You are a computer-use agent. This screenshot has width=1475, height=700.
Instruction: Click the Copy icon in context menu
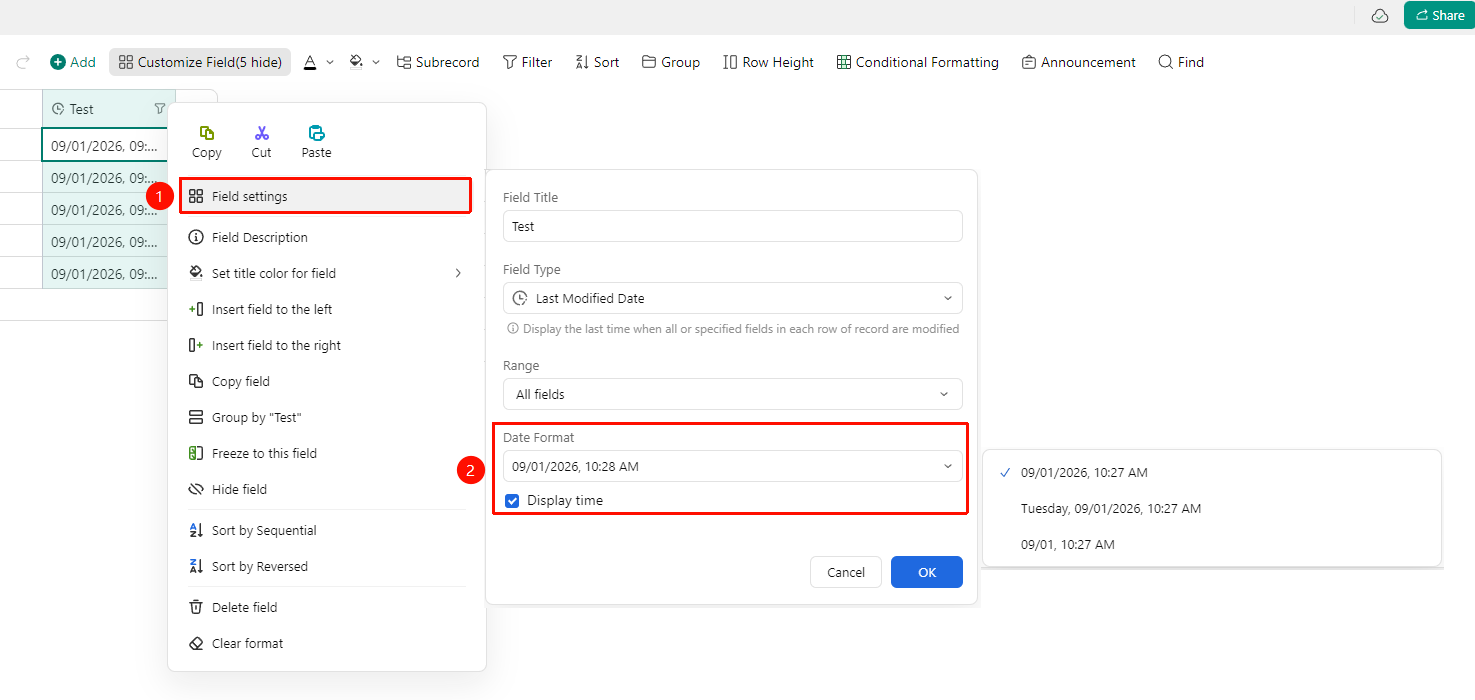click(x=207, y=133)
